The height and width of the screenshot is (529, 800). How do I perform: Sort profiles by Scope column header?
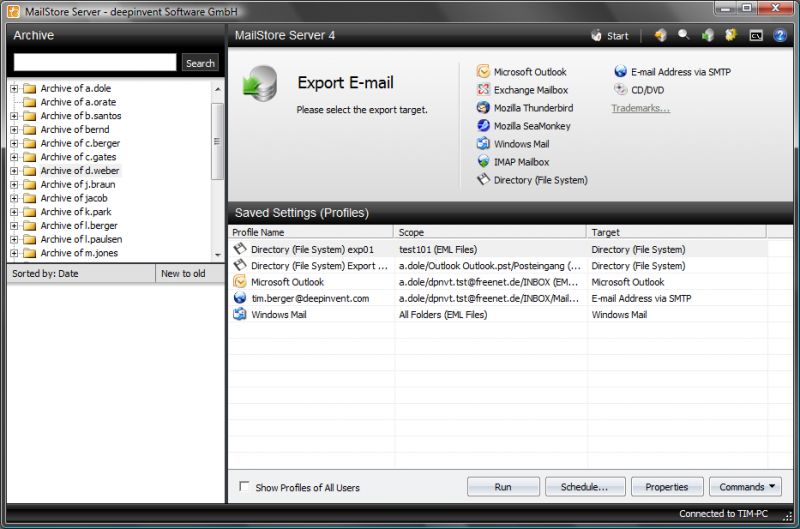pos(490,232)
